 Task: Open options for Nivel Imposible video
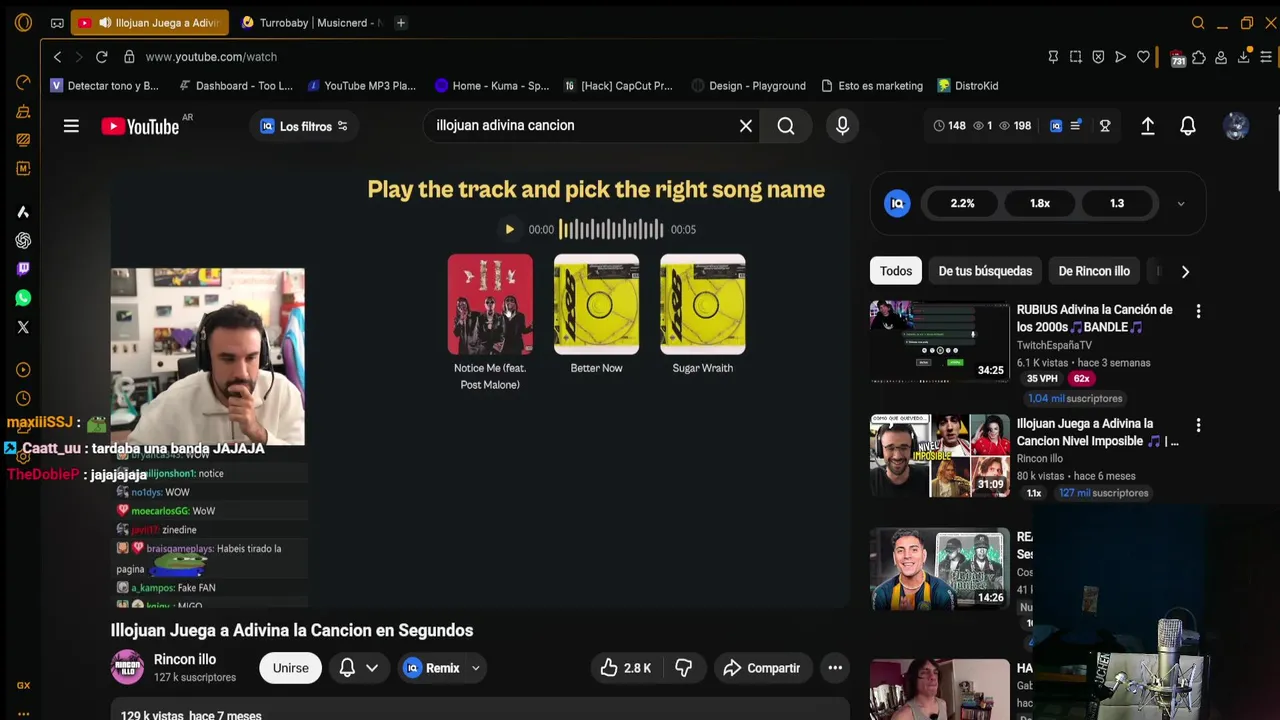tap(1198, 425)
